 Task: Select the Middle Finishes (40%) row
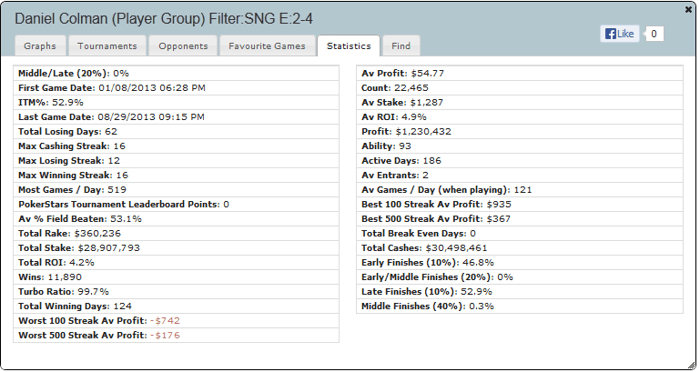pos(520,306)
